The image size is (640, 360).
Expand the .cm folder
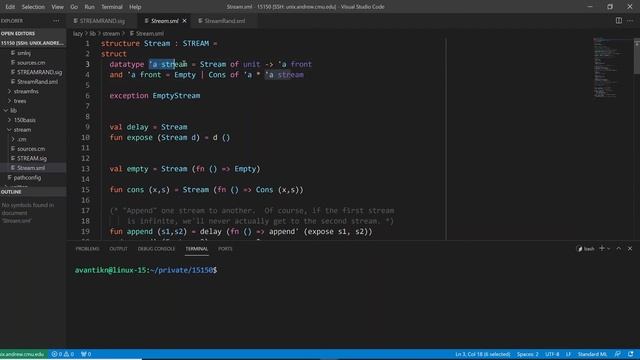coord(22,139)
